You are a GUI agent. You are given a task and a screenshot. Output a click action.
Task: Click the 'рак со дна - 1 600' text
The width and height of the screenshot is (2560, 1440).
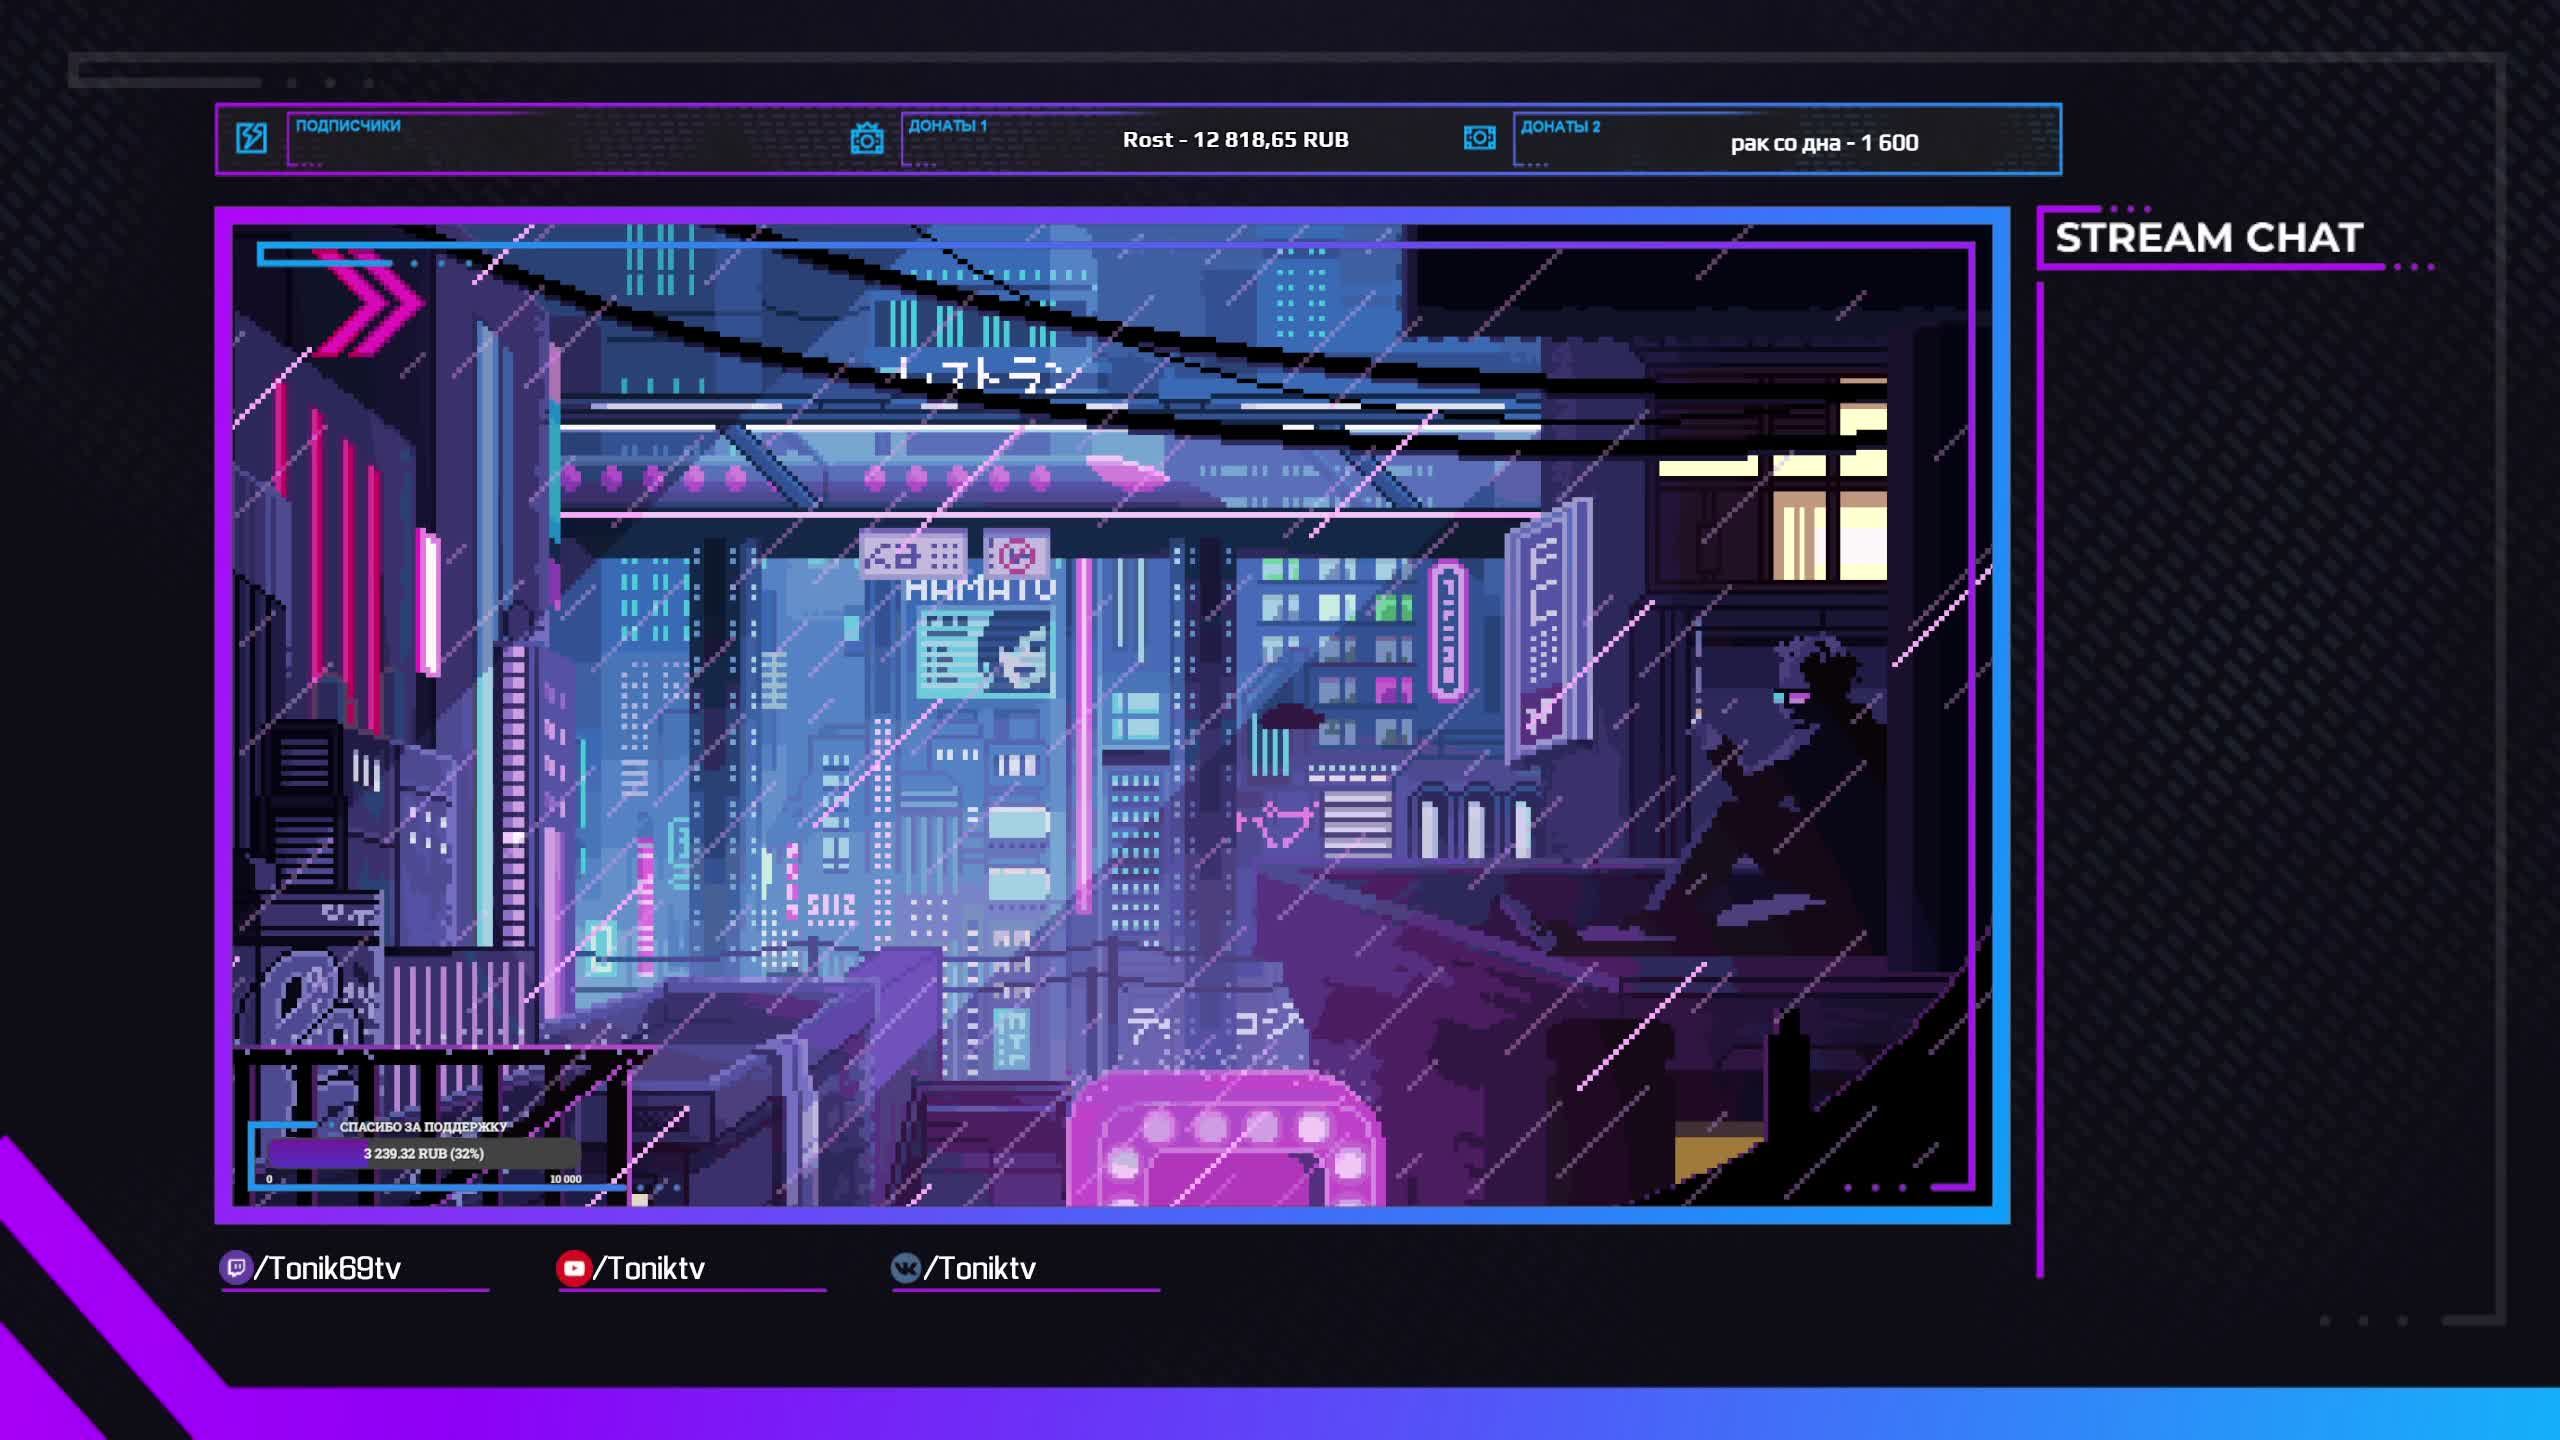point(1823,143)
